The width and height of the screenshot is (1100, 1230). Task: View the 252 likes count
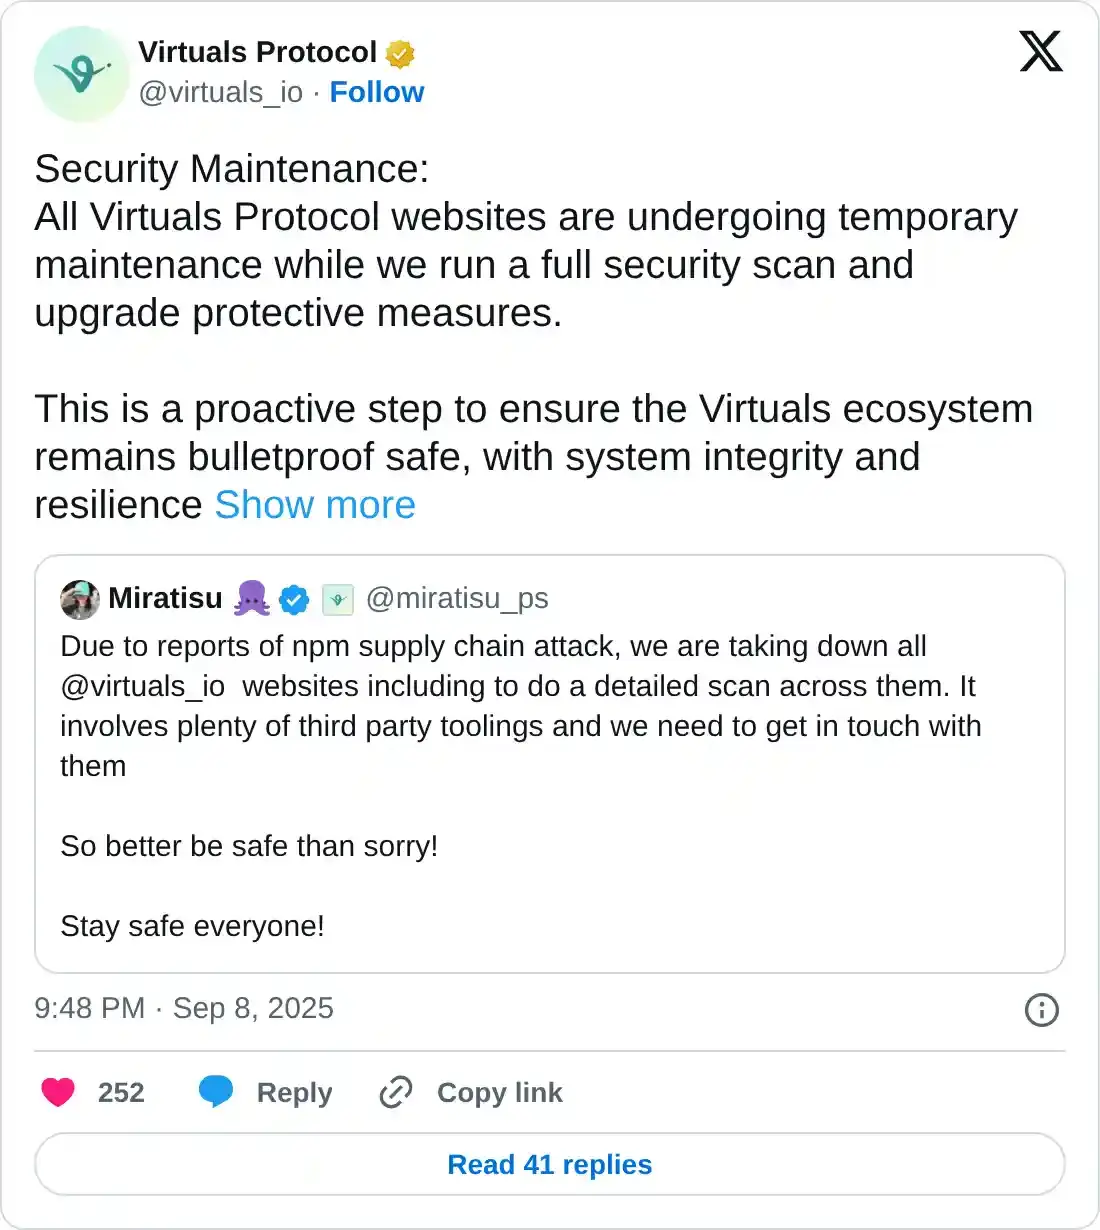[x=120, y=1092]
